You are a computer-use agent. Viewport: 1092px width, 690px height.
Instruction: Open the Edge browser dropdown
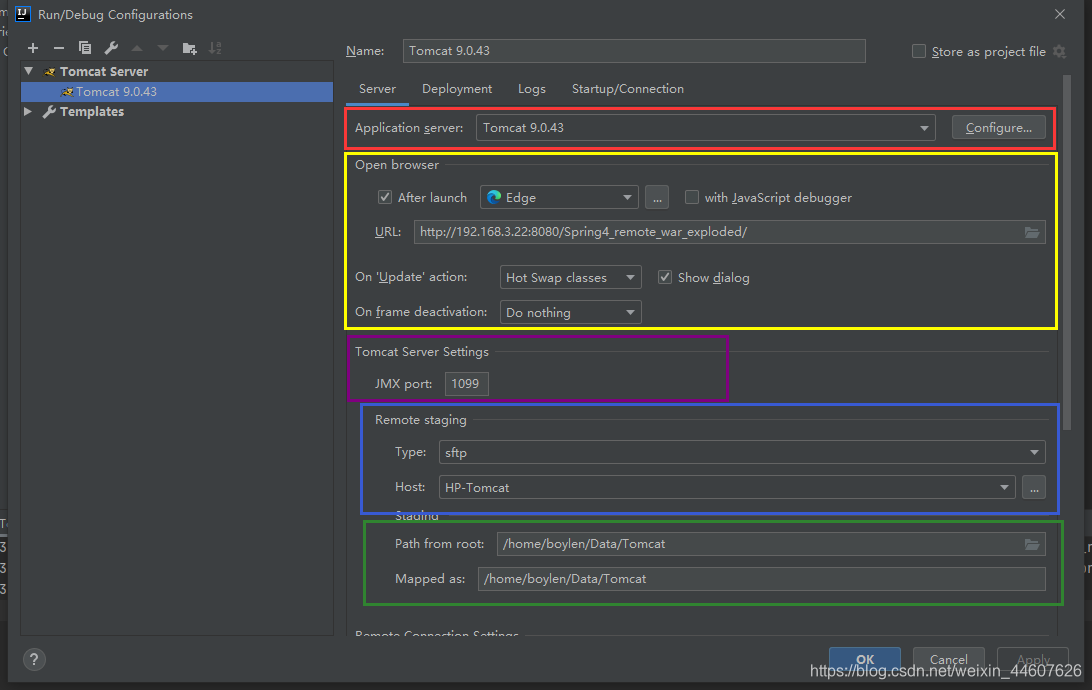(559, 198)
